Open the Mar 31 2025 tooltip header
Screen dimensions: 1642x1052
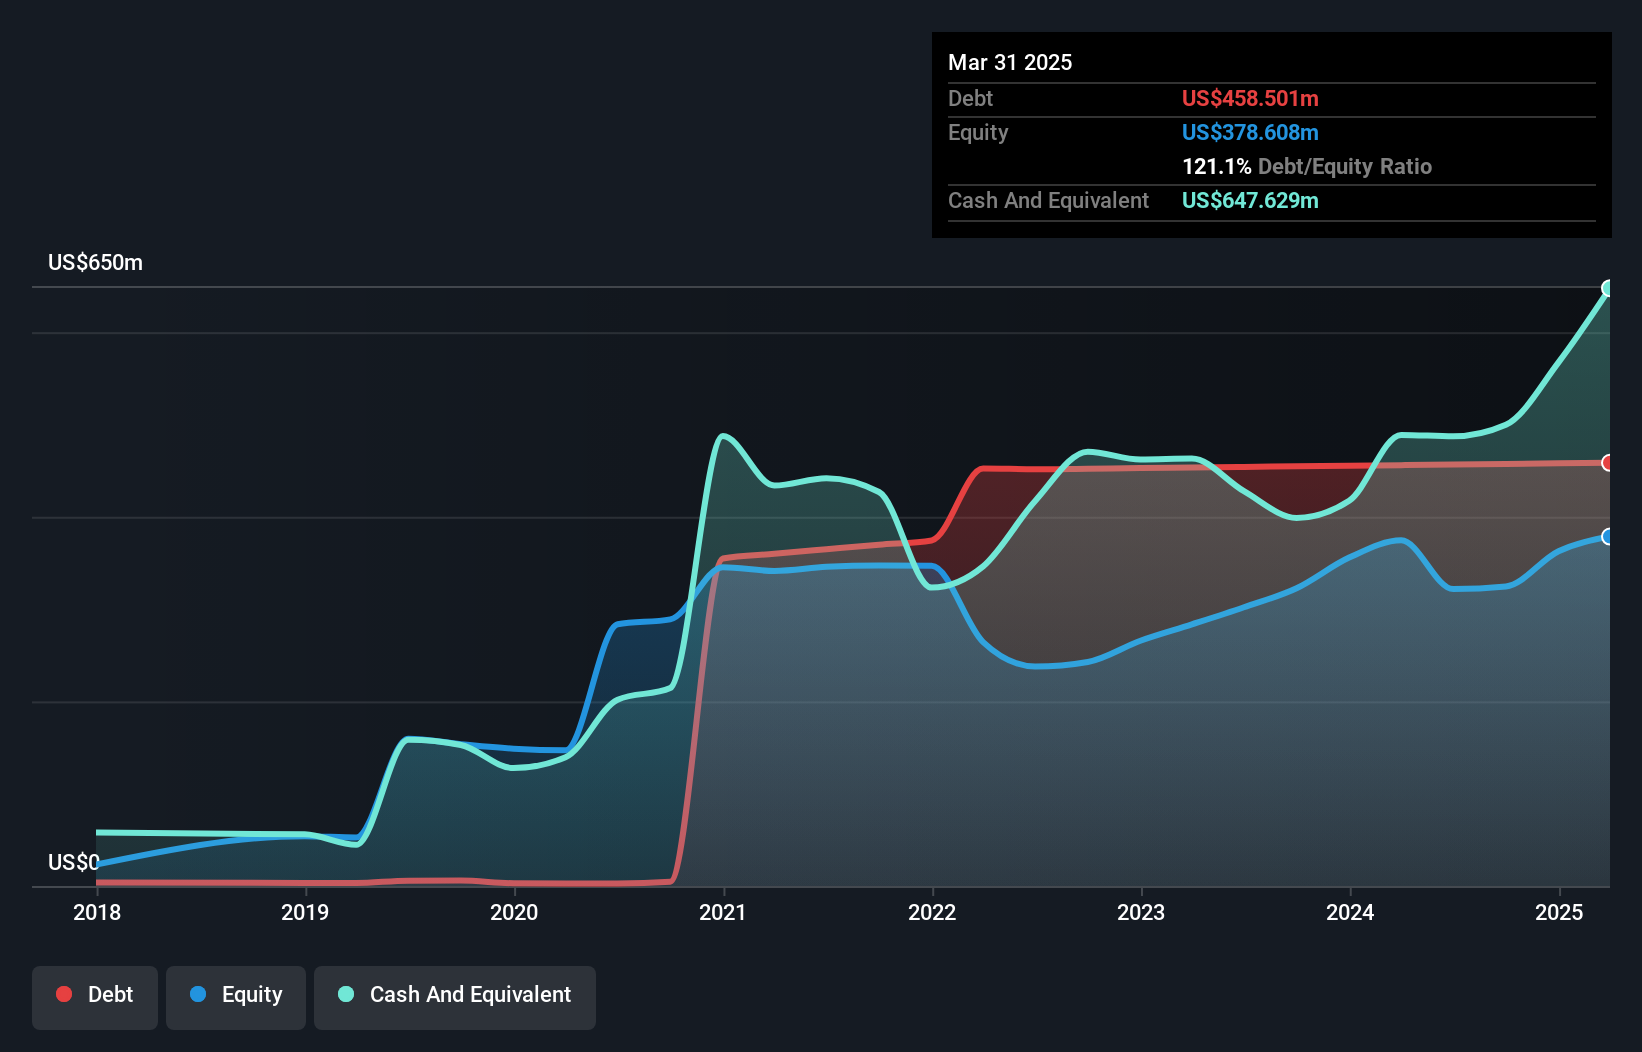pyautogui.click(x=1010, y=62)
